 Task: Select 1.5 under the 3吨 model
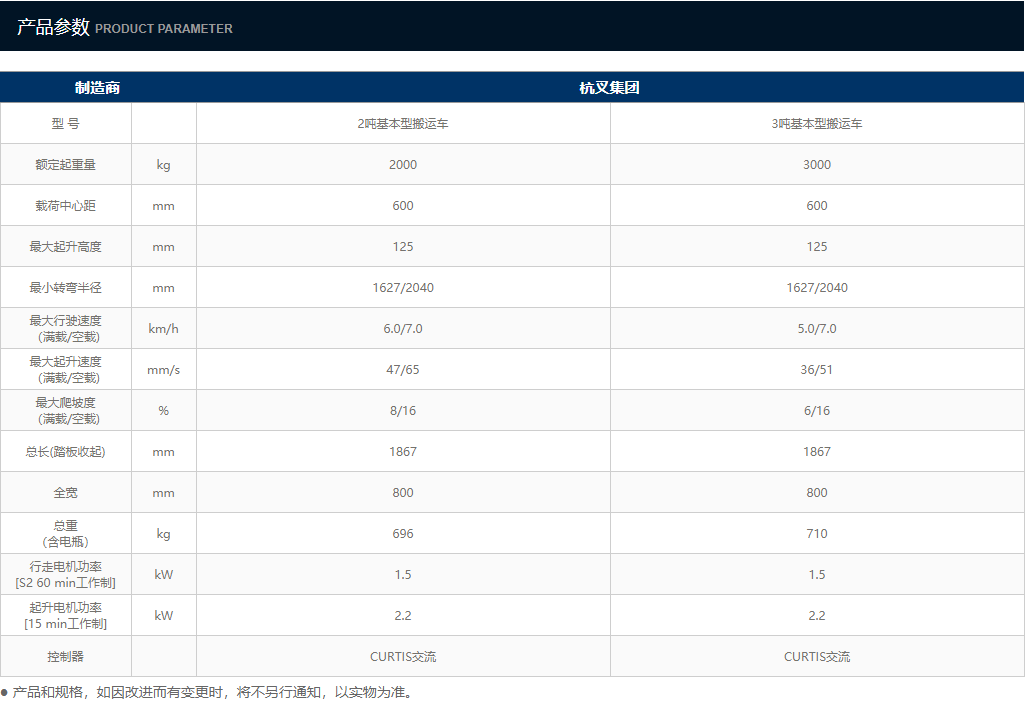816,575
